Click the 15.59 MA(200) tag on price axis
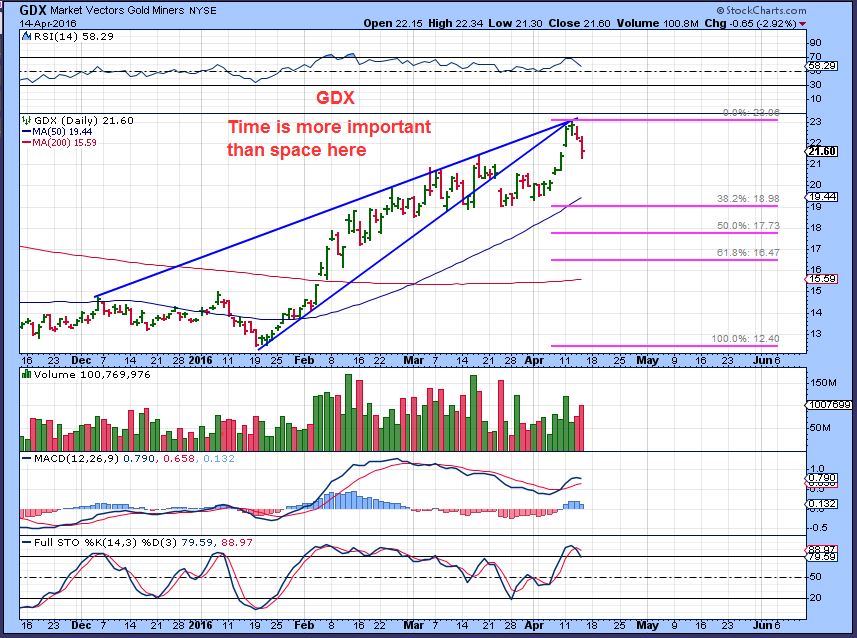Screen dimensions: 857x638 pyautogui.click(x=823, y=279)
